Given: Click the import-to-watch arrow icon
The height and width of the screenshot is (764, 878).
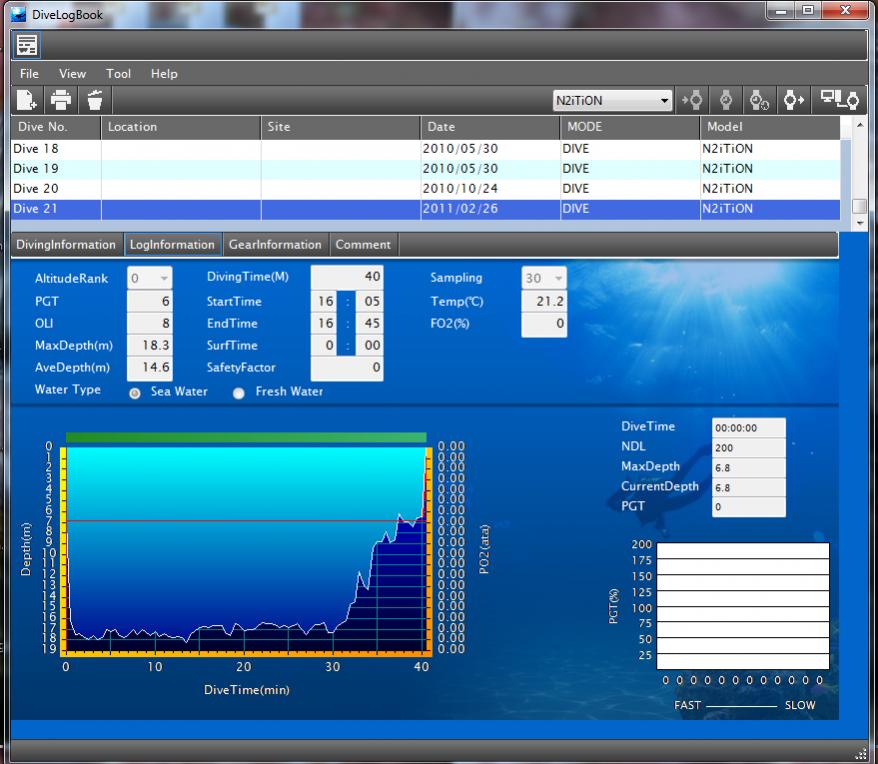Looking at the screenshot, I should (692, 100).
